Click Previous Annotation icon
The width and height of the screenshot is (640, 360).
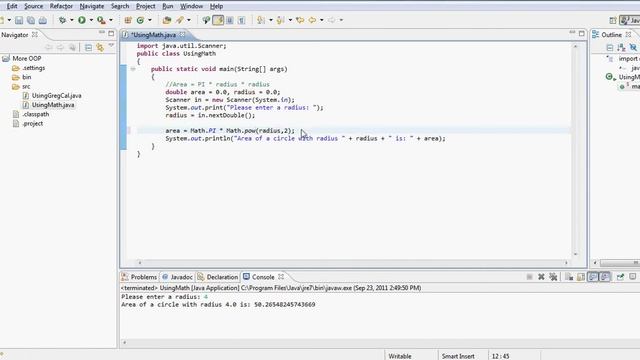(280, 20)
